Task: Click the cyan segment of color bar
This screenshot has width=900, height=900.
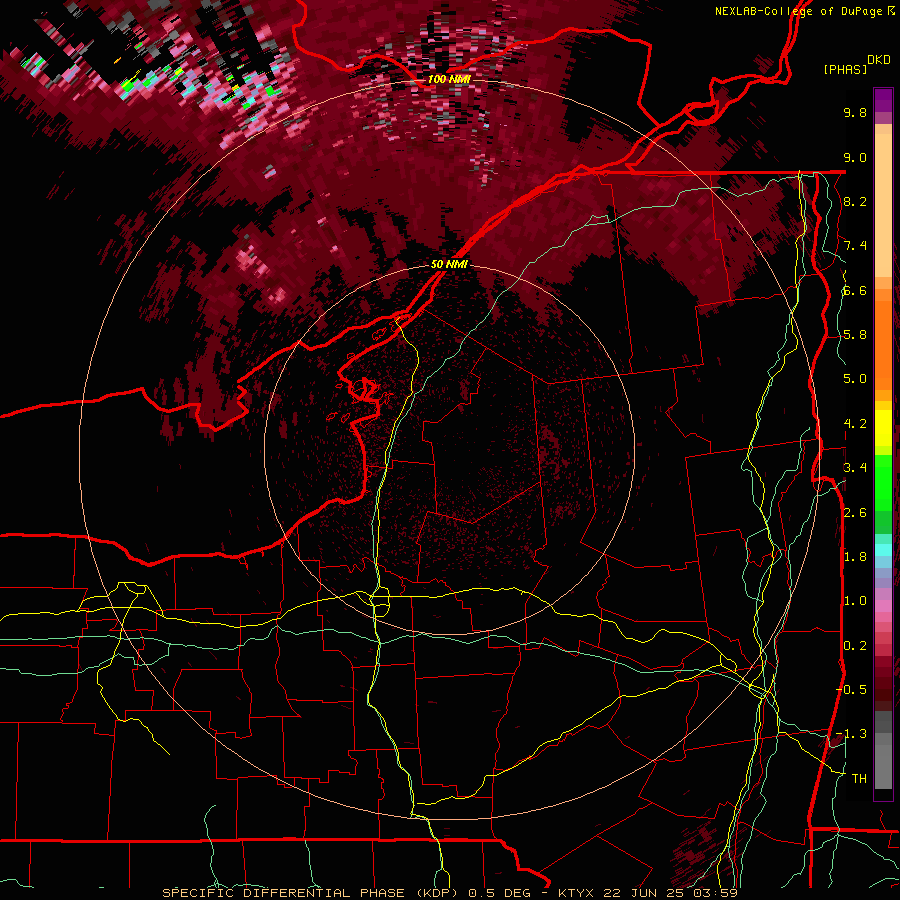Action: (x=883, y=549)
